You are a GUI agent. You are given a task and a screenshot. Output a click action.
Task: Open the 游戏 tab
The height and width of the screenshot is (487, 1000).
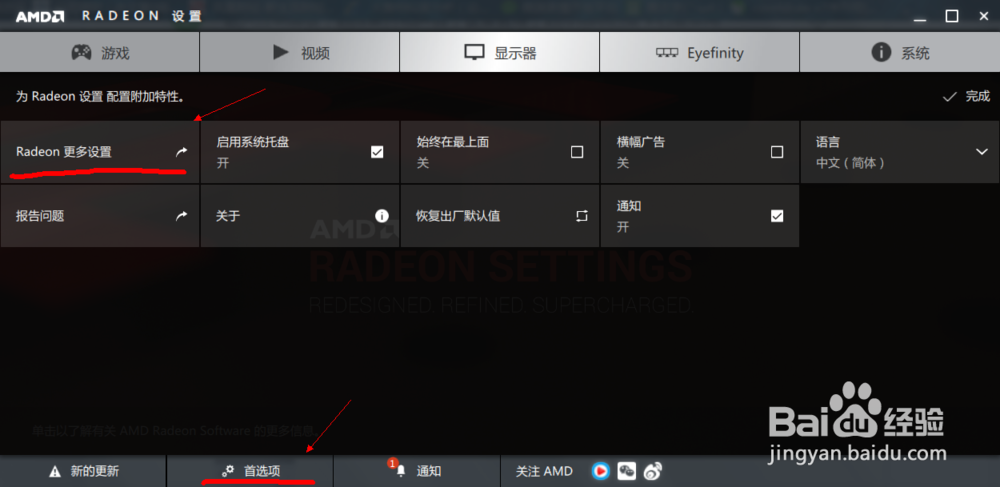99,52
